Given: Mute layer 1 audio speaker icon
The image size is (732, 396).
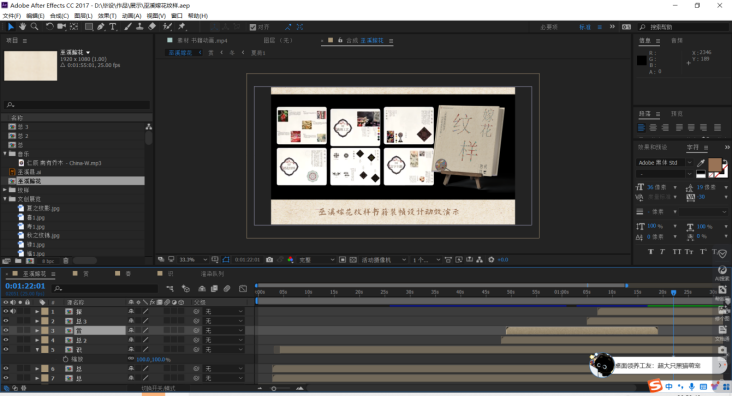Looking at the screenshot, I should tap(13, 311).
